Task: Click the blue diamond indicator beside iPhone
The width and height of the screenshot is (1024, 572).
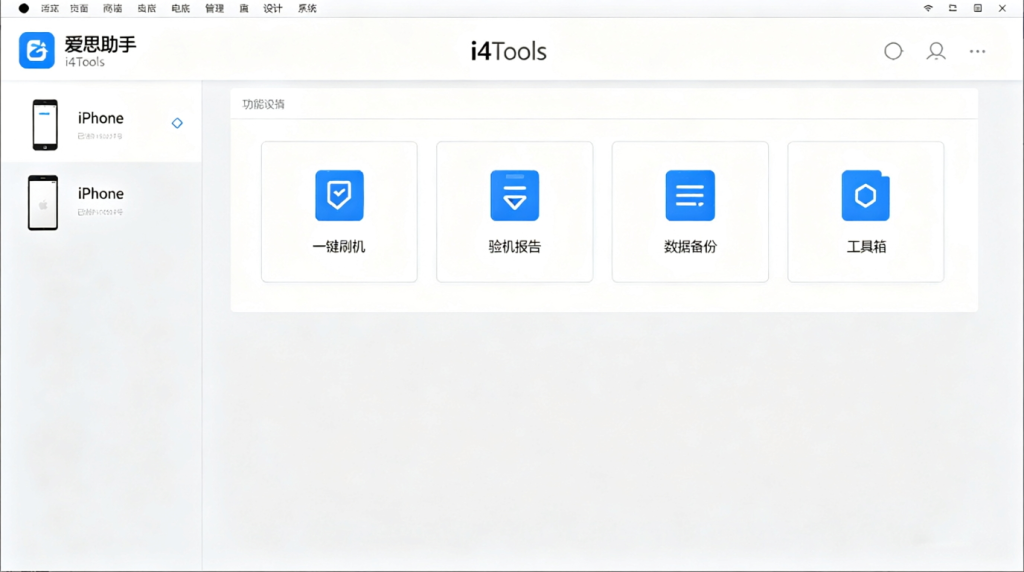Action: 177,123
